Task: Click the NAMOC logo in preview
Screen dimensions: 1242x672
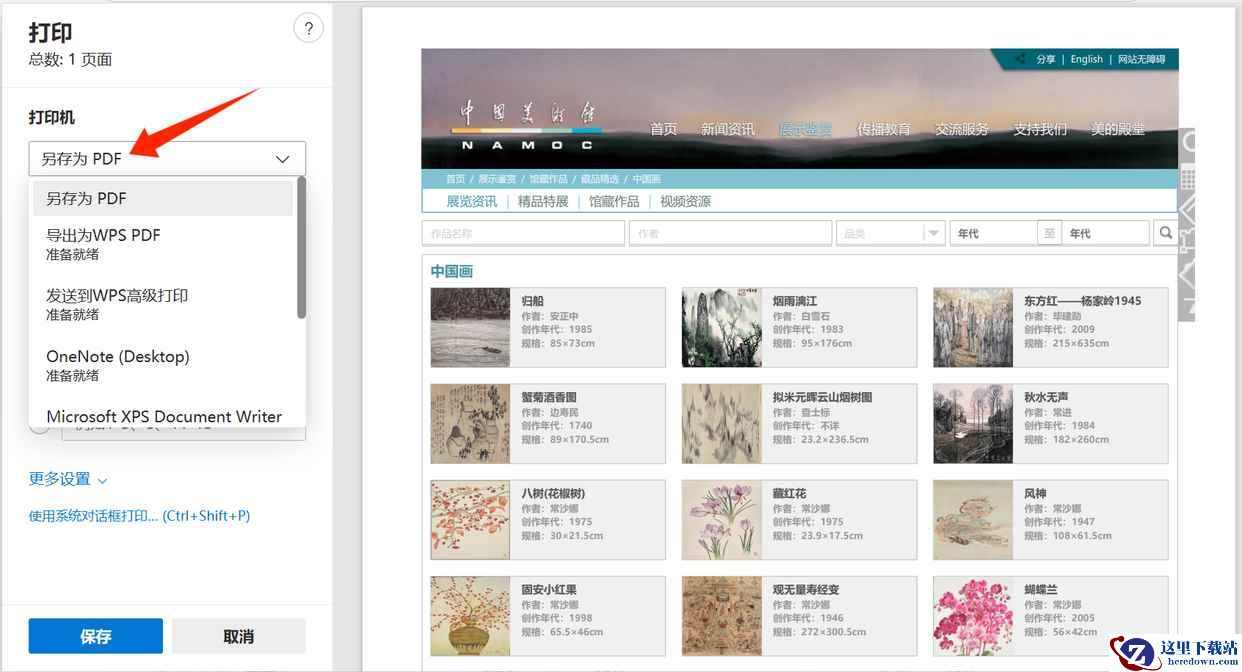Action: pyautogui.click(x=526, y=125)
